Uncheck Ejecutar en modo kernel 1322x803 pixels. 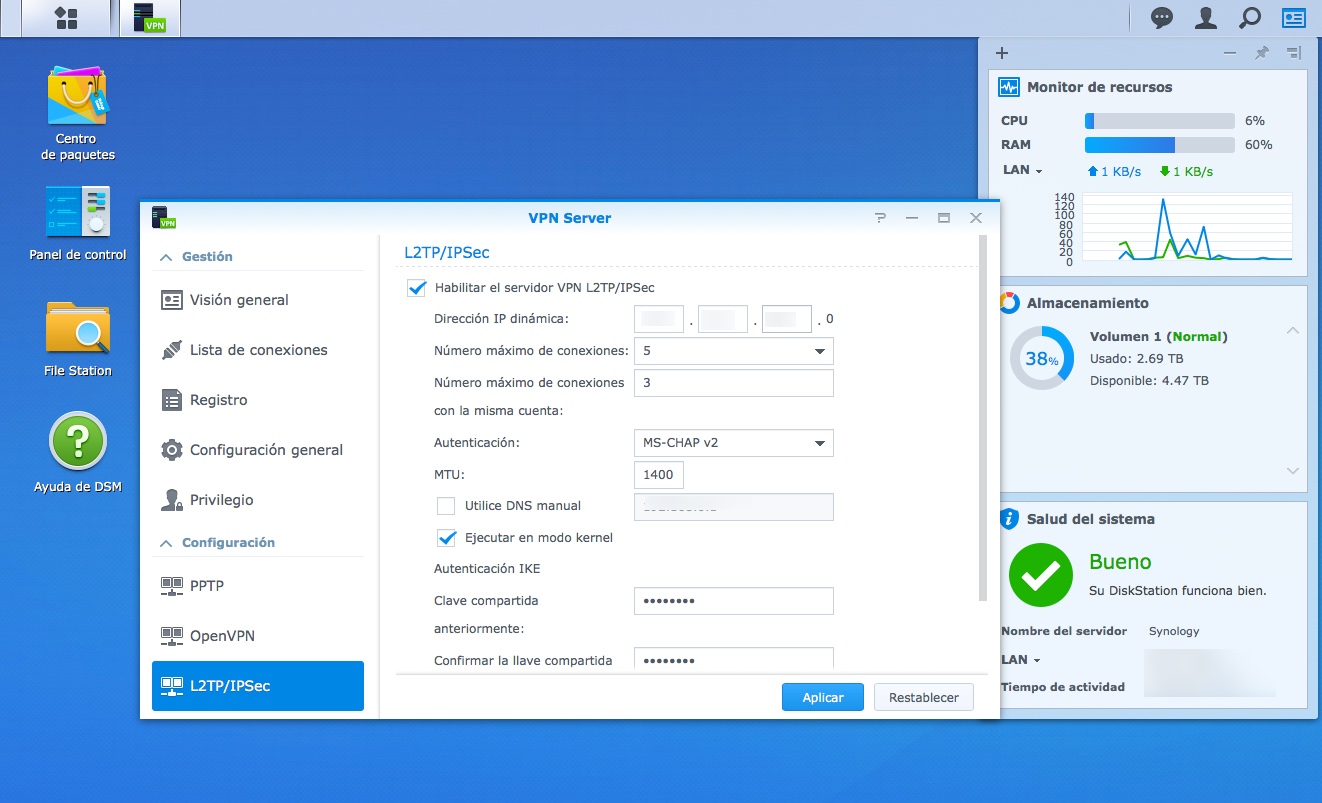click(447, 538)
